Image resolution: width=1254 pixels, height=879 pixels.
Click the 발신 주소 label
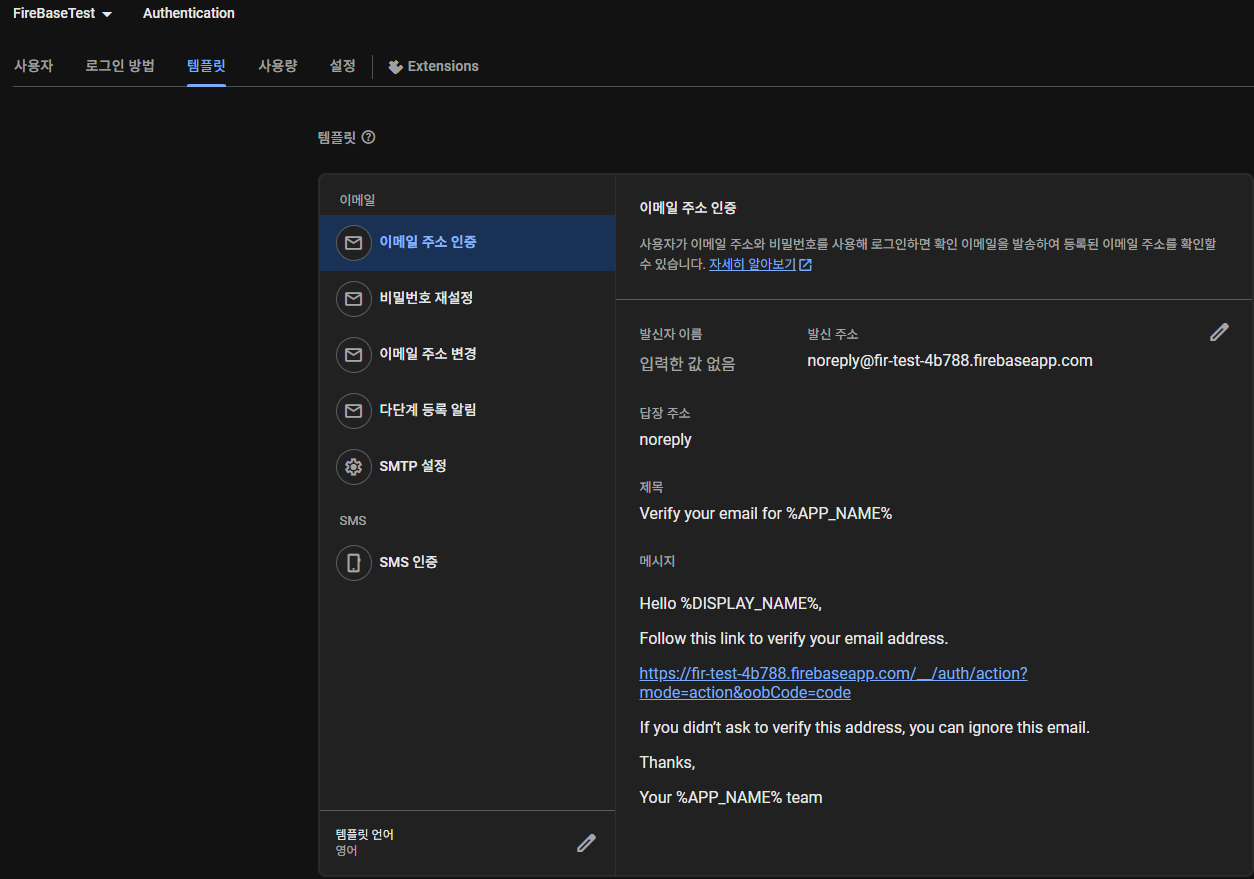point(833,334)
